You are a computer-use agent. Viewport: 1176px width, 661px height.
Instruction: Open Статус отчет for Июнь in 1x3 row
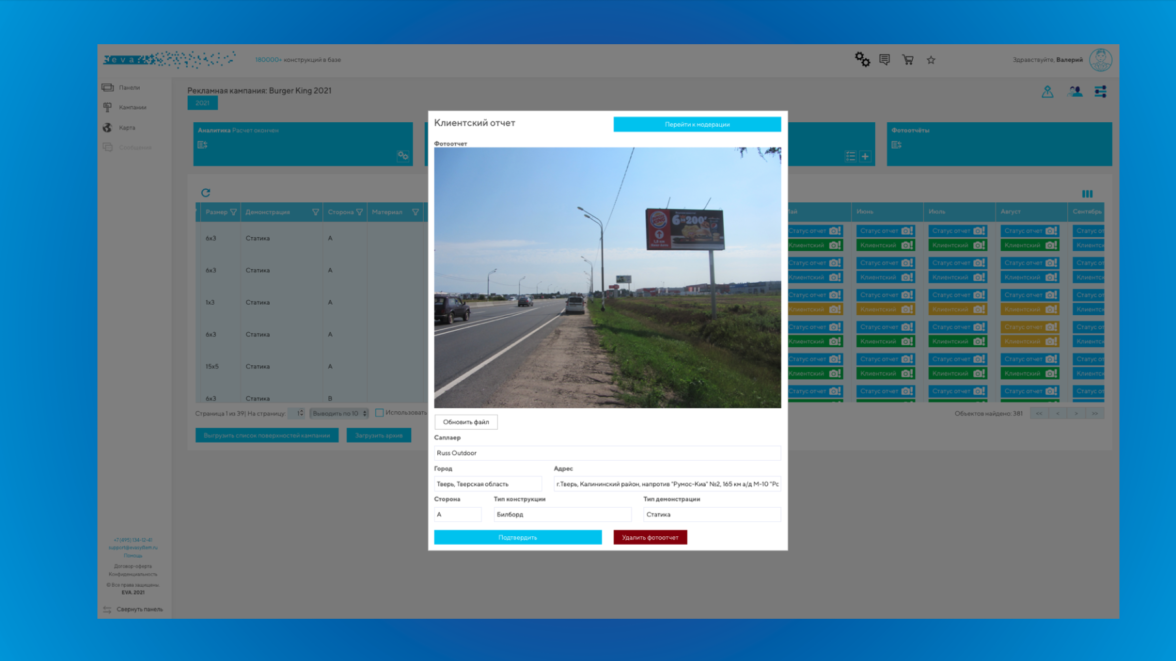tap(885, 295)
